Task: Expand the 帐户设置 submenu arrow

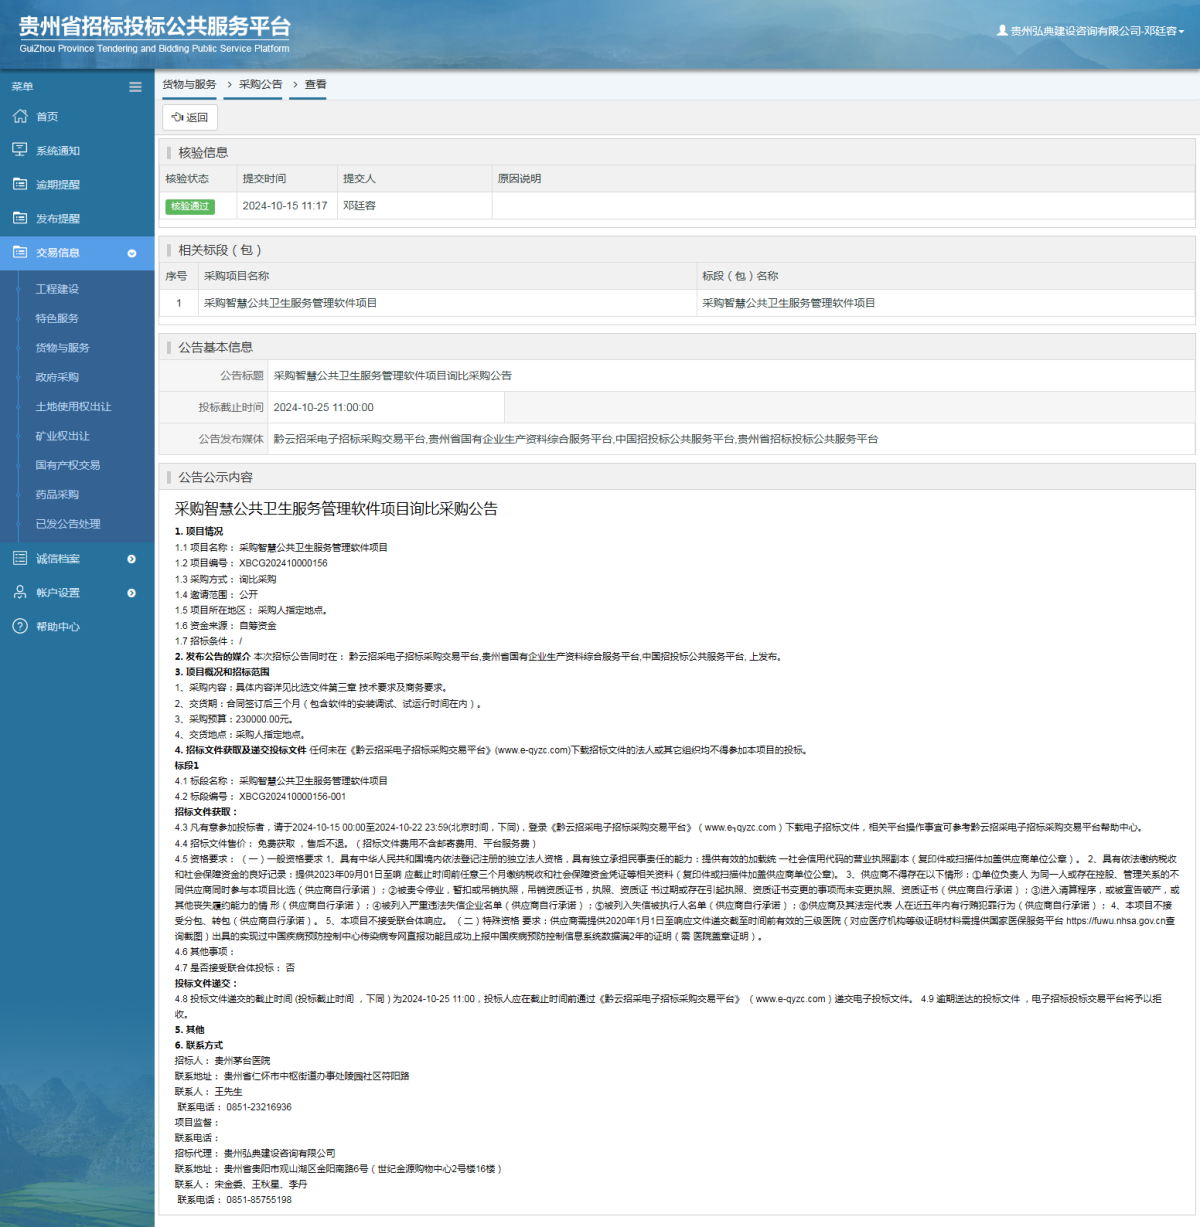Action: click(132, 593)
